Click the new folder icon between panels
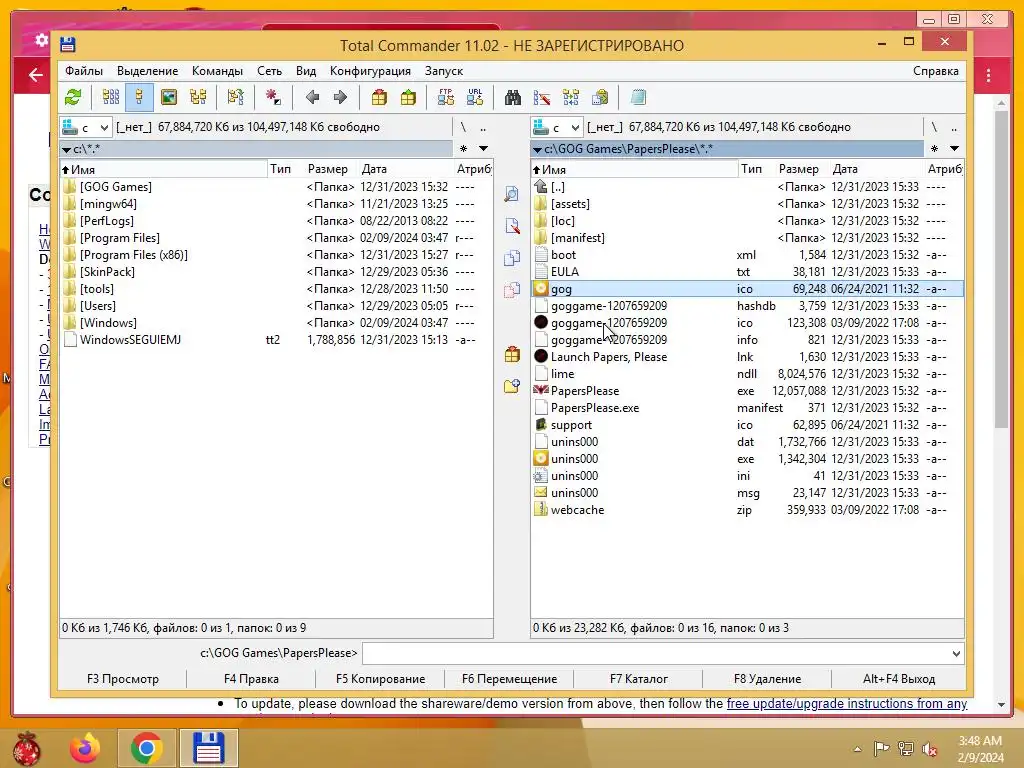This screenshot has width=1024, height=768. [x=512, y=387]
